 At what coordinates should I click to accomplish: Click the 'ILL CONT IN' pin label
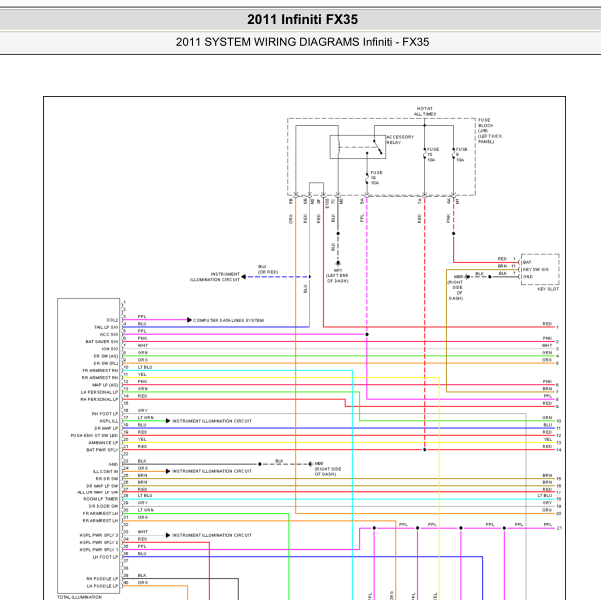(x=106, y=472)
